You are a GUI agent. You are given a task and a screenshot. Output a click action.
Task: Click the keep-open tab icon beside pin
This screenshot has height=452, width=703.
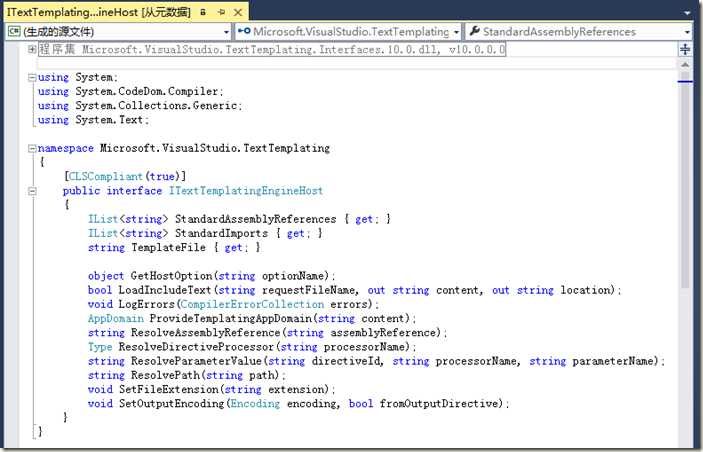click(203, 13)
